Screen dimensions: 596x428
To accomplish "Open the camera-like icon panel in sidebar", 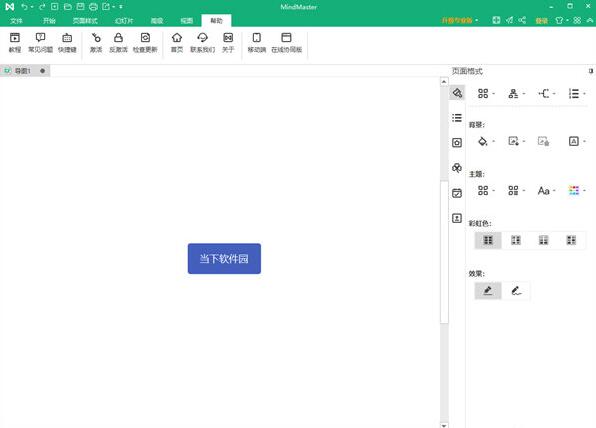I will pos(457,143).
